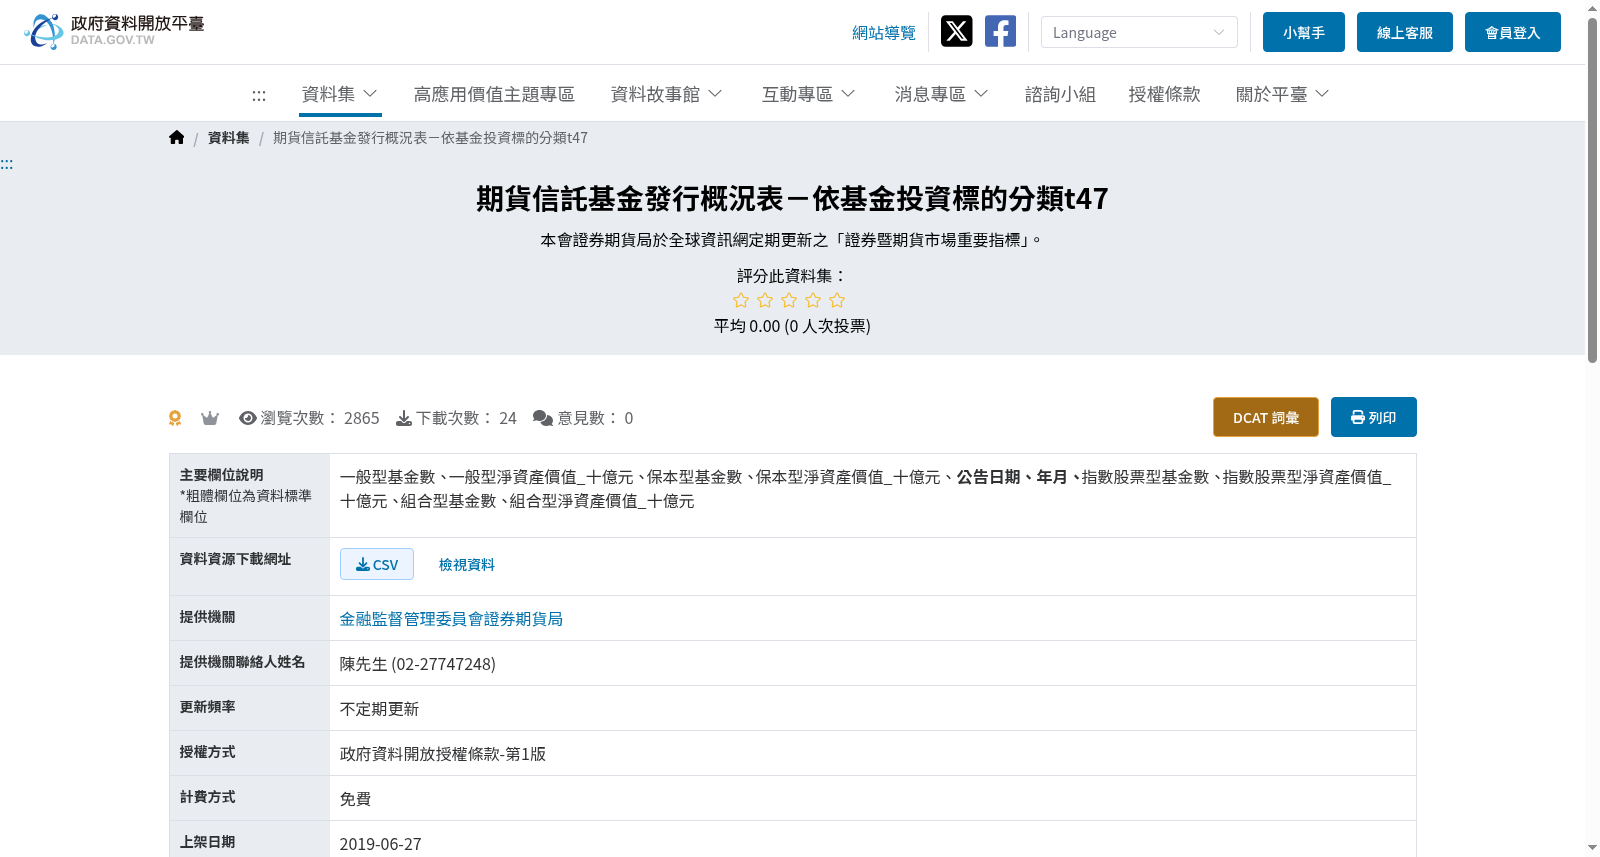Click the ::: content anchor at left edge
Screen dimensions: 1600x857
(7, 164)
